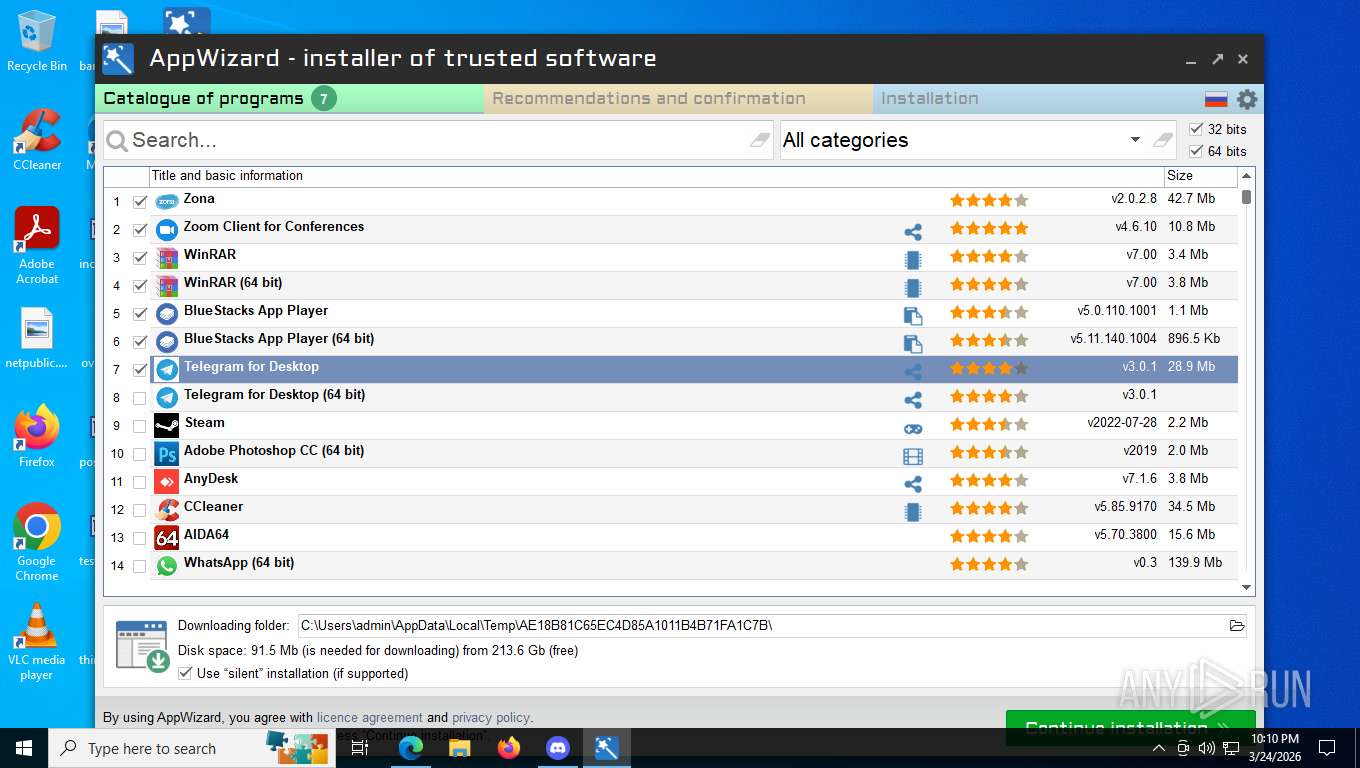Image resolution: width=1360 pixels, height=768 pixels.
Task: Click the Windows Start button
Action: point(24,747)
